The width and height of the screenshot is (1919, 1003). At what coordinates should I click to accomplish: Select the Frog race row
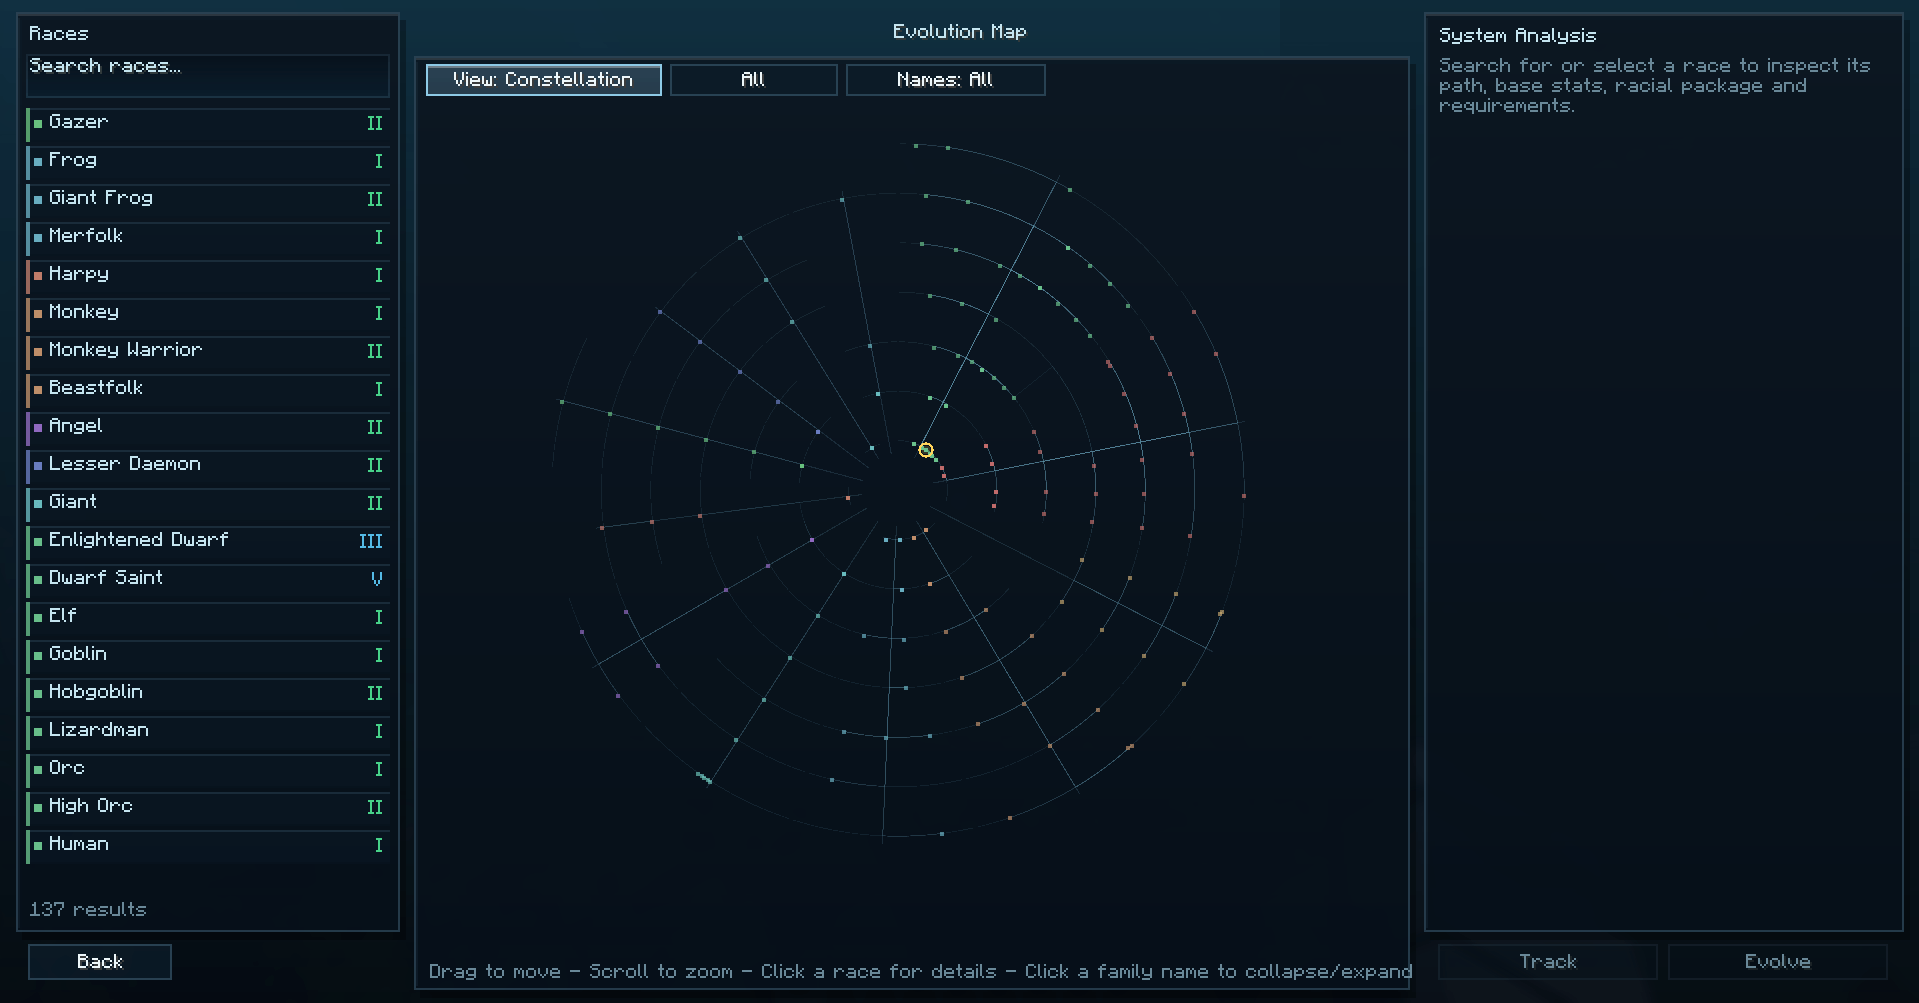tap(208, 161)
